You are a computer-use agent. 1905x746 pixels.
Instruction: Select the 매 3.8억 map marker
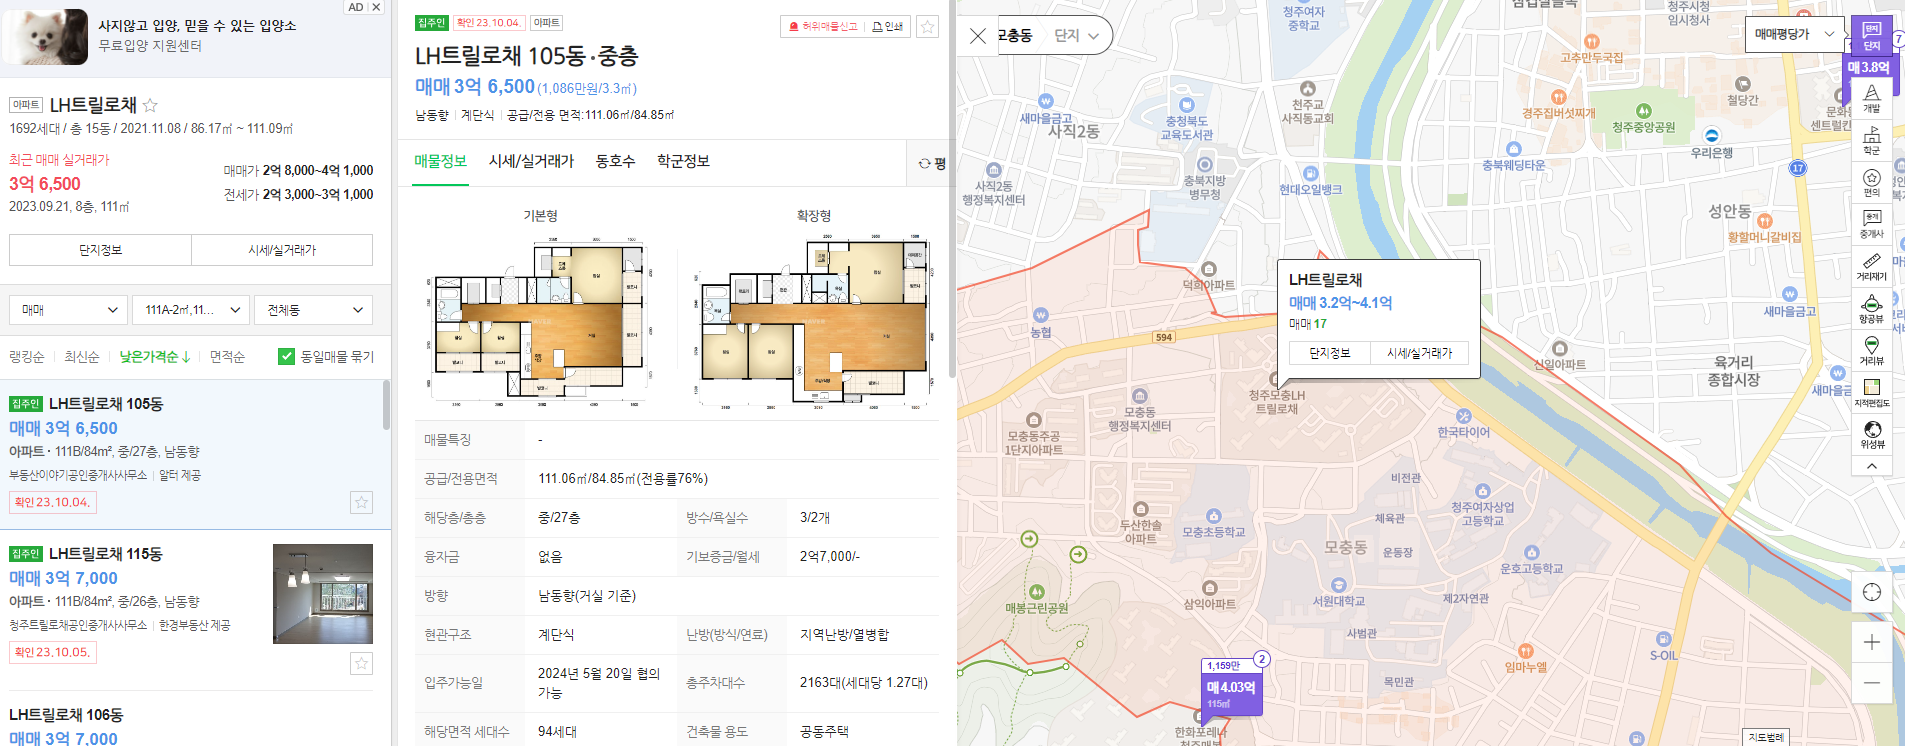1868,68
